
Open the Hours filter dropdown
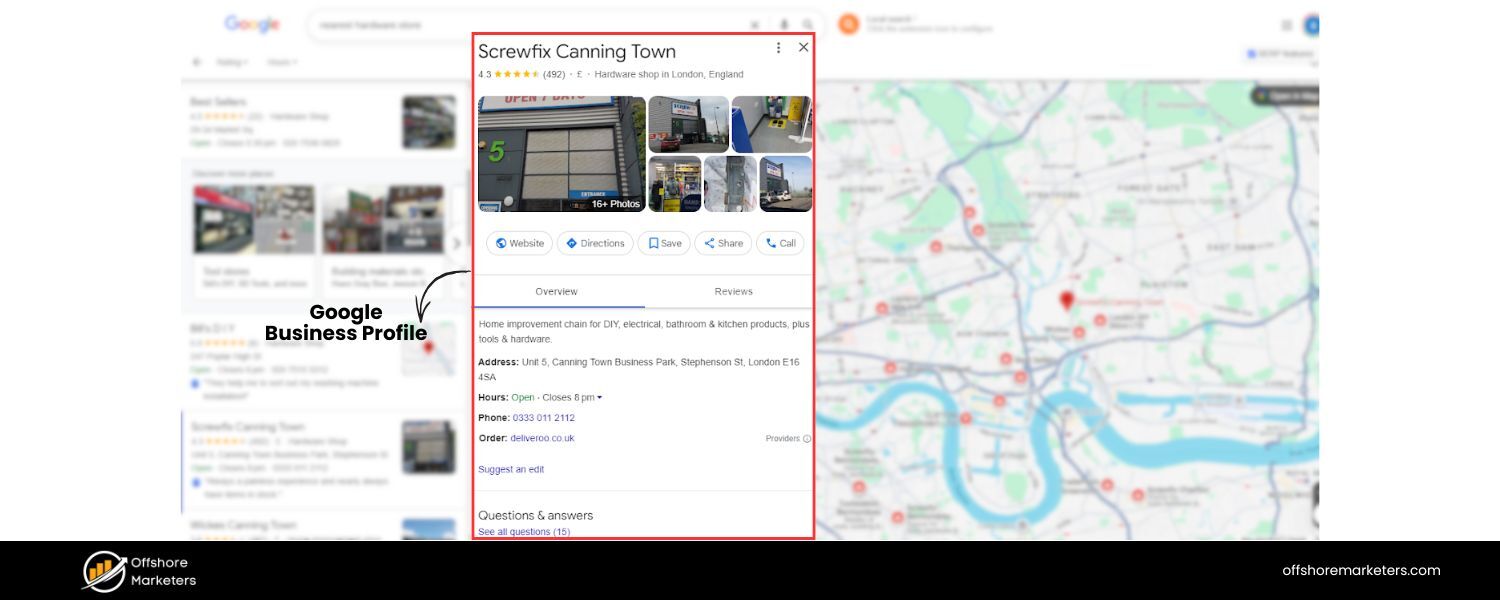tap(283, 62)
